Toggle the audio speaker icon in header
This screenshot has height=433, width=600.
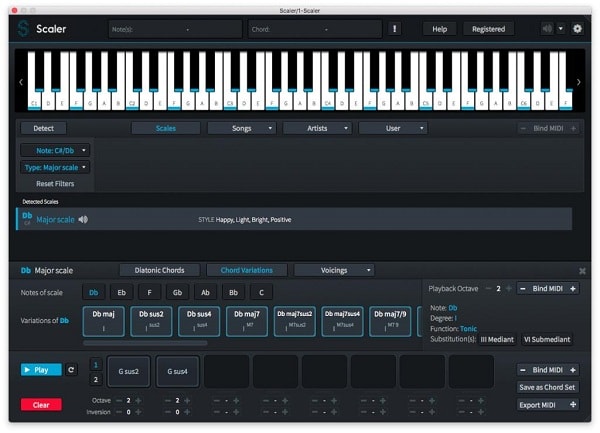pyautogui.click(x=547, y=29)
